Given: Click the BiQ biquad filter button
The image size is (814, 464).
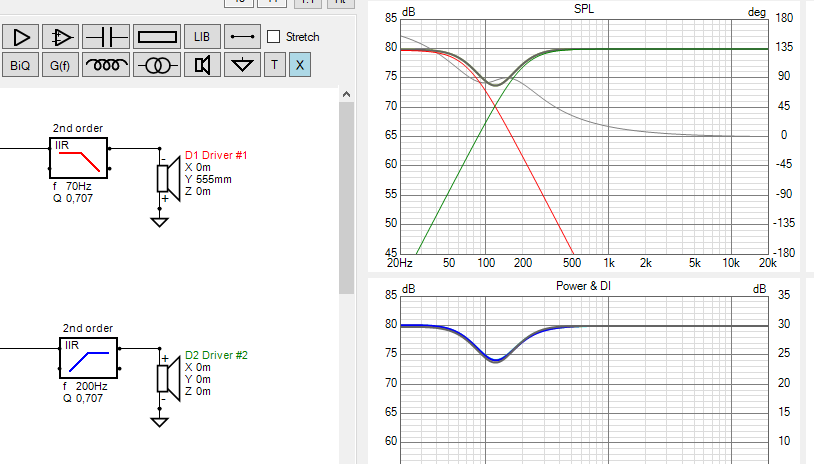Looking at the screenshot, I should [20, 66].
